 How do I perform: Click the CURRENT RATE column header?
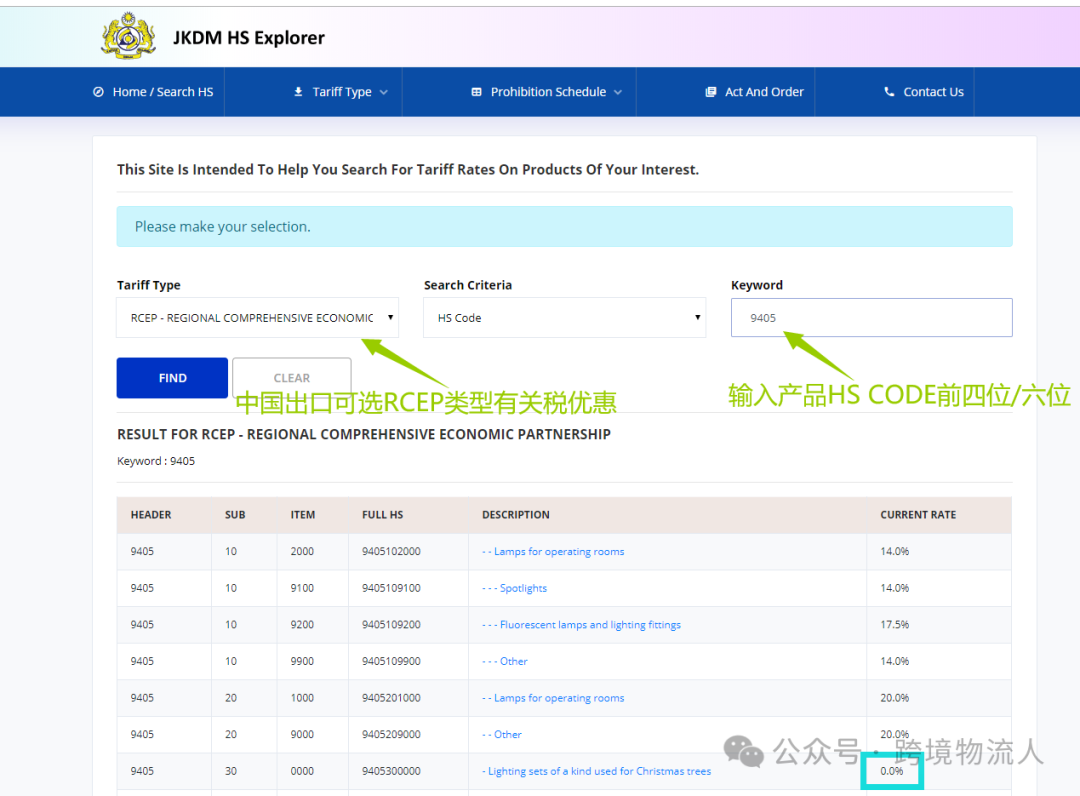[x=918, y=514]
